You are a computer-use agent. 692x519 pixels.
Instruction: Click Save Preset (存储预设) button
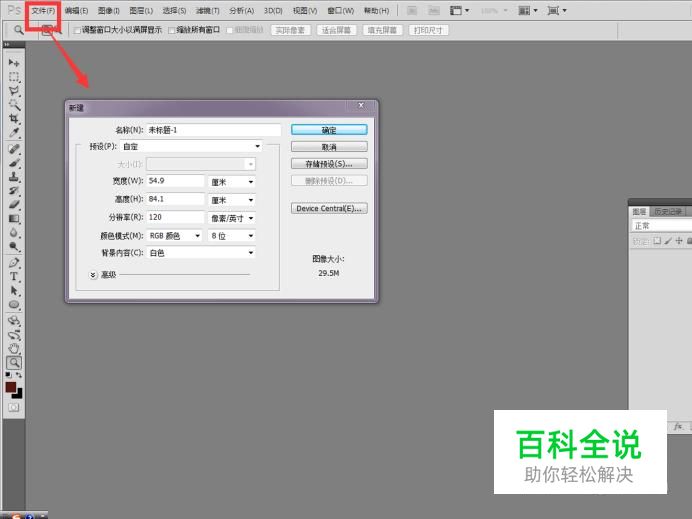click(x=329, y=164)
